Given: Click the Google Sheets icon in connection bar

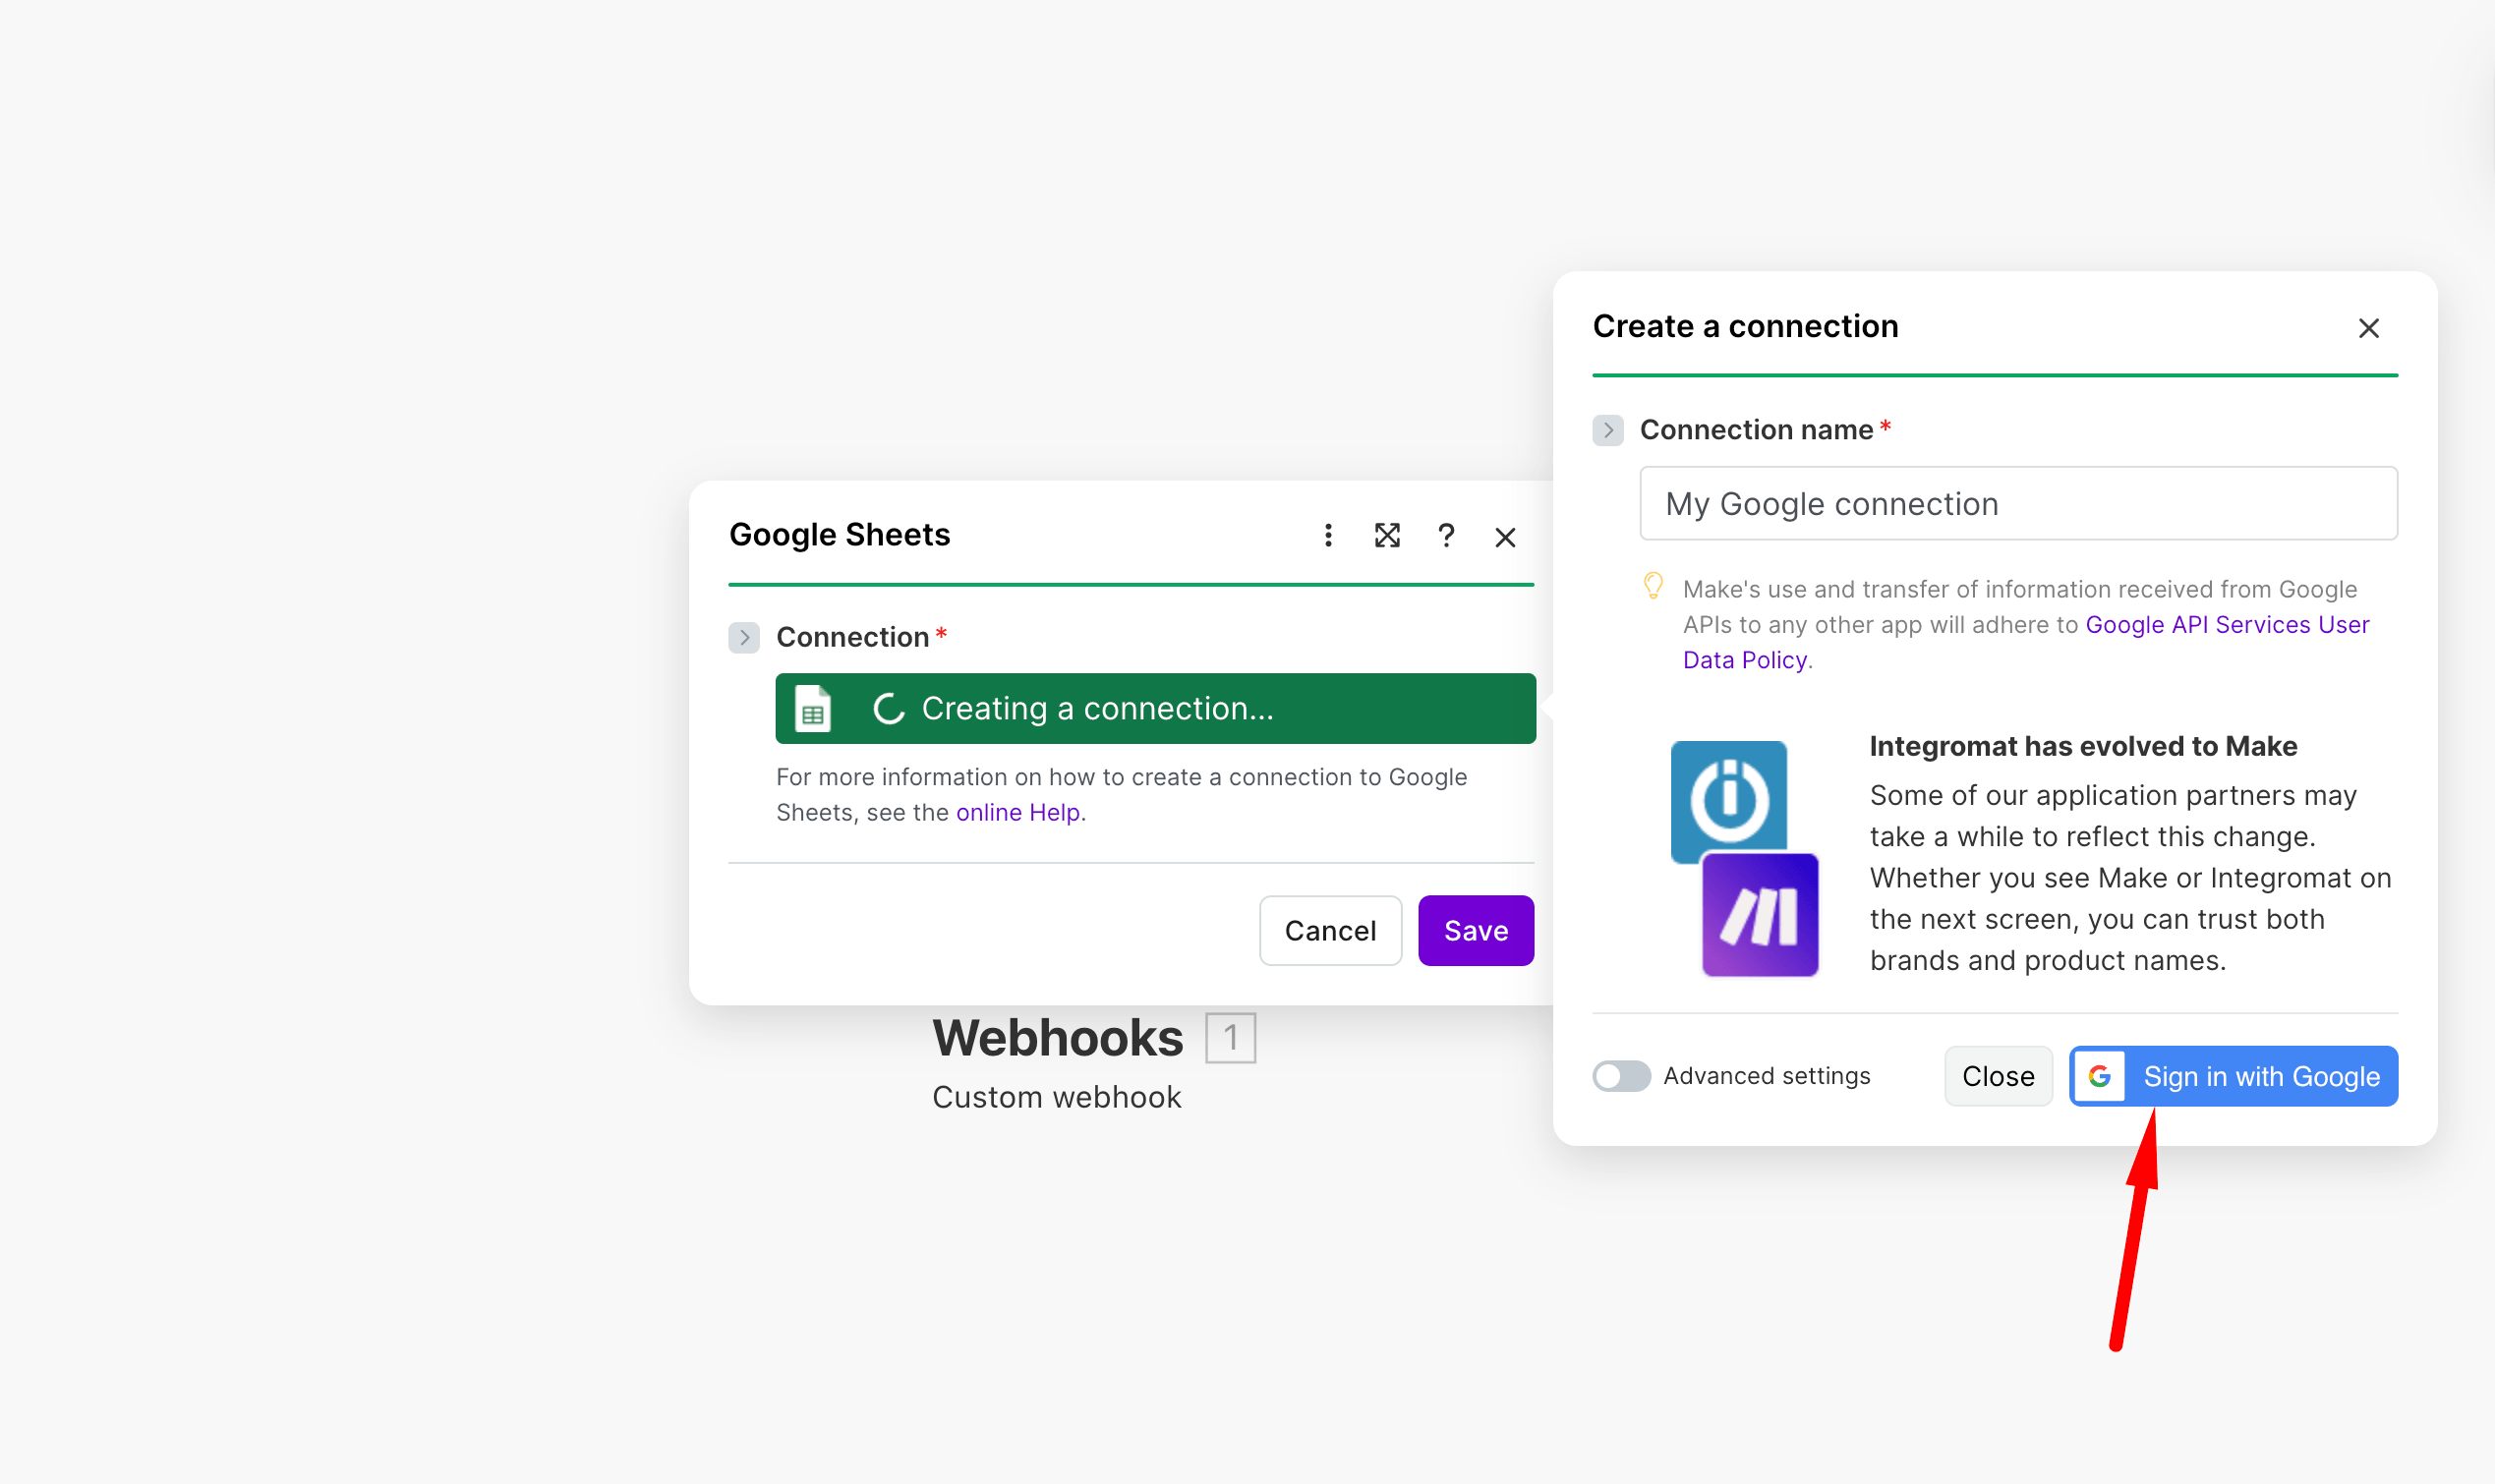Looking at the screenshot, I should point(812,709).
